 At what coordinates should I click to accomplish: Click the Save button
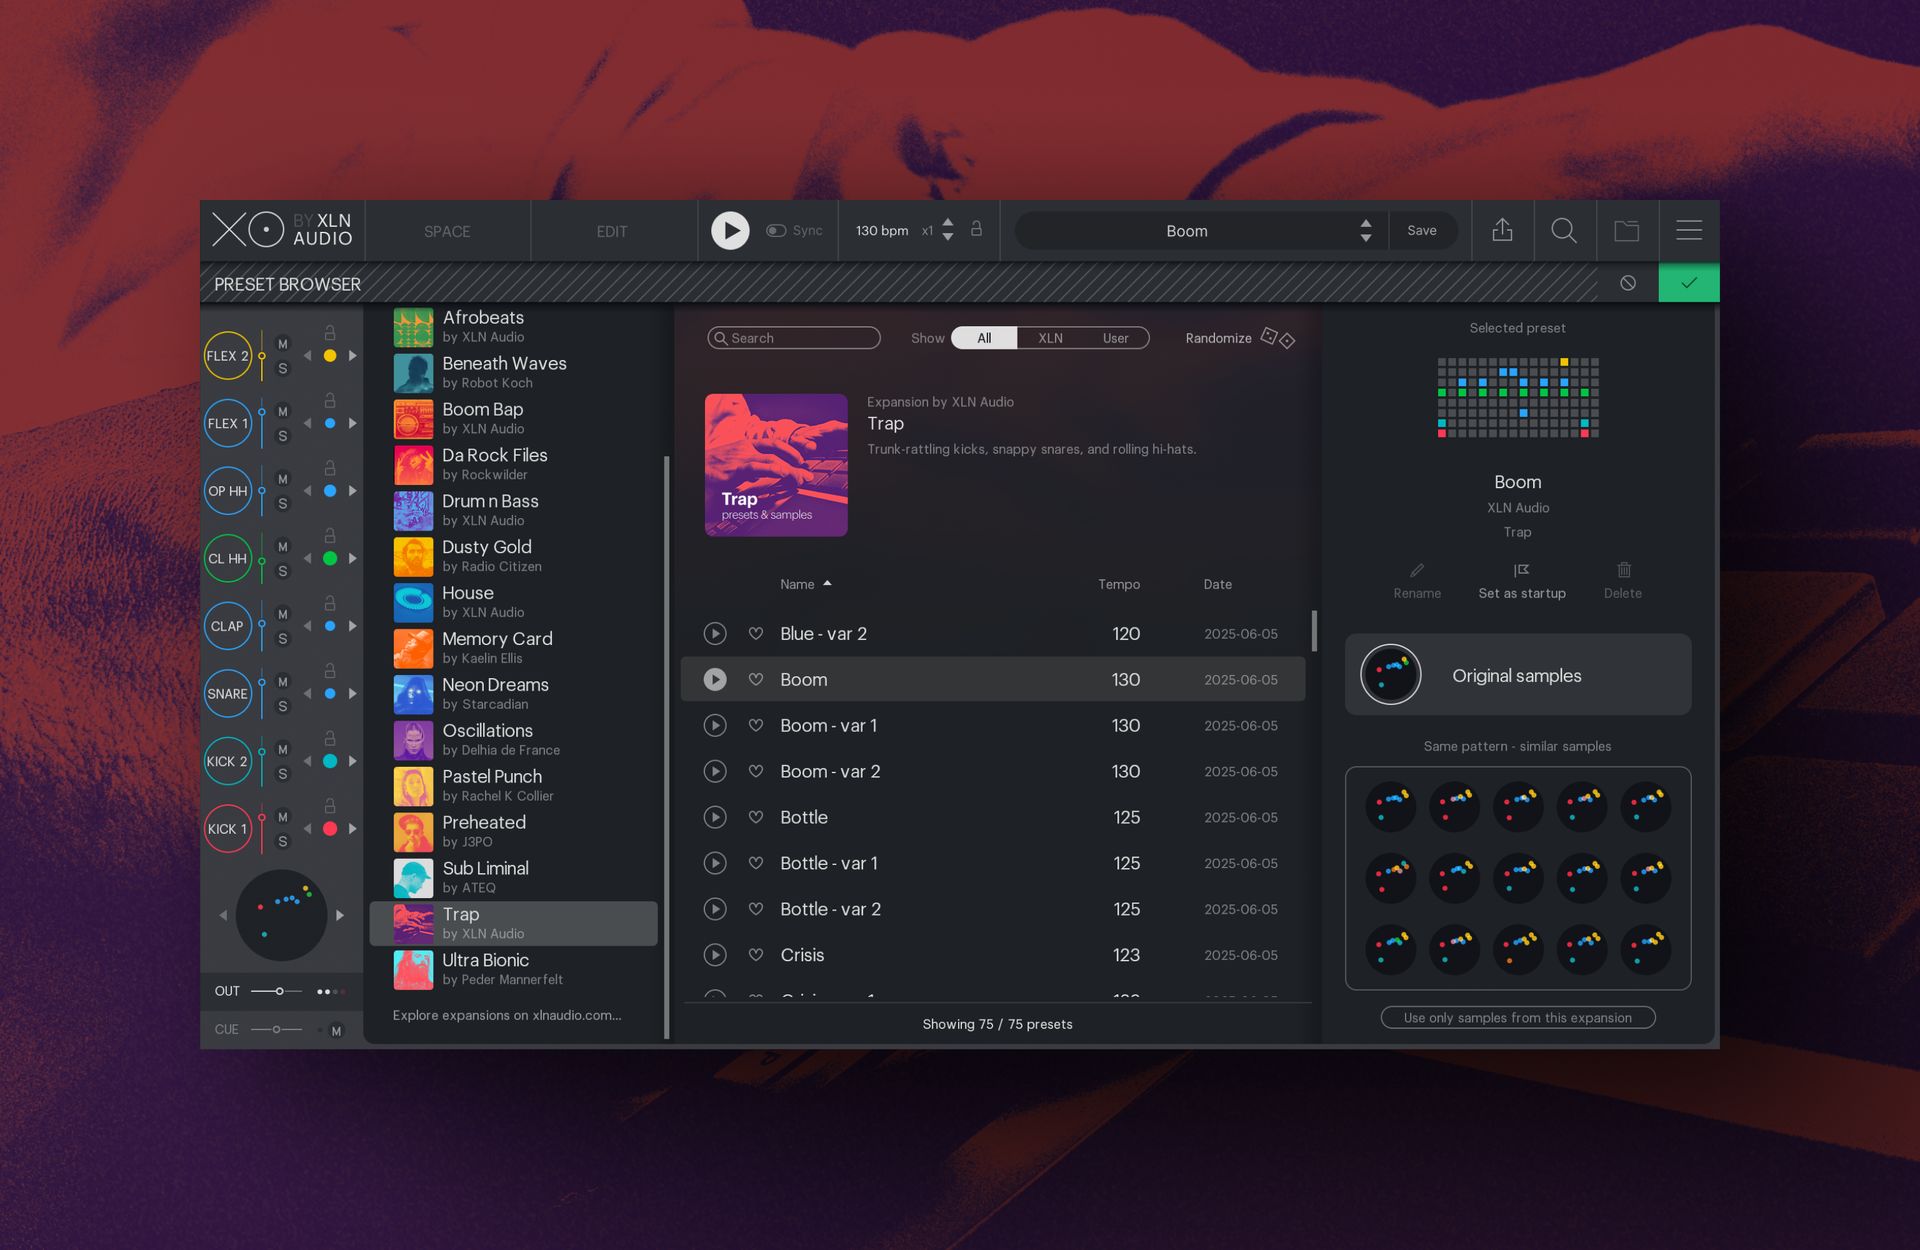point(1421,231)
